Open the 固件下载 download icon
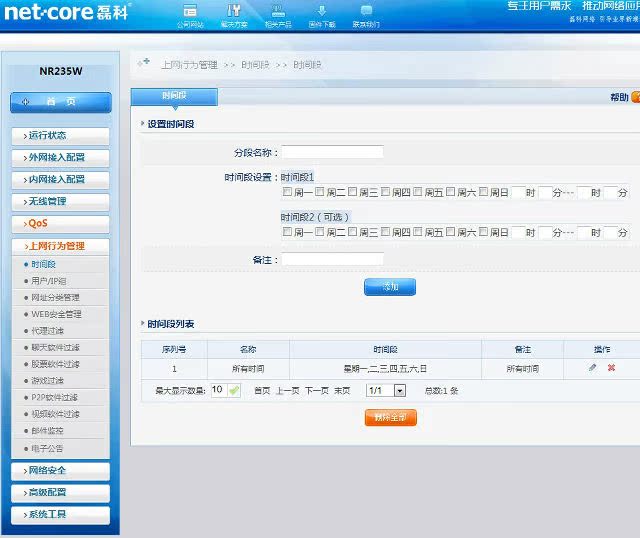This screenshot has height=538, width=640. pos(322,11)
